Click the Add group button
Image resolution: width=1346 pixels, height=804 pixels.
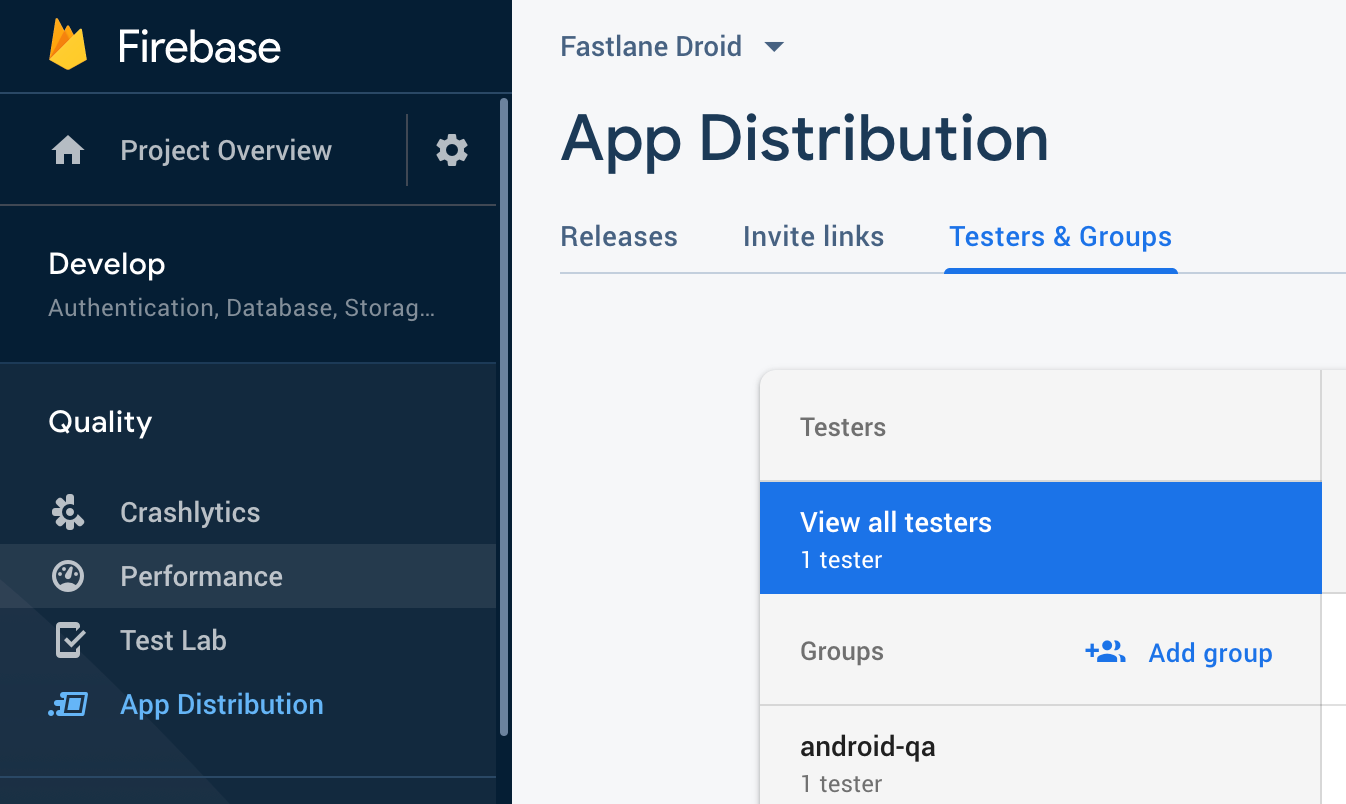(1179, 653)
